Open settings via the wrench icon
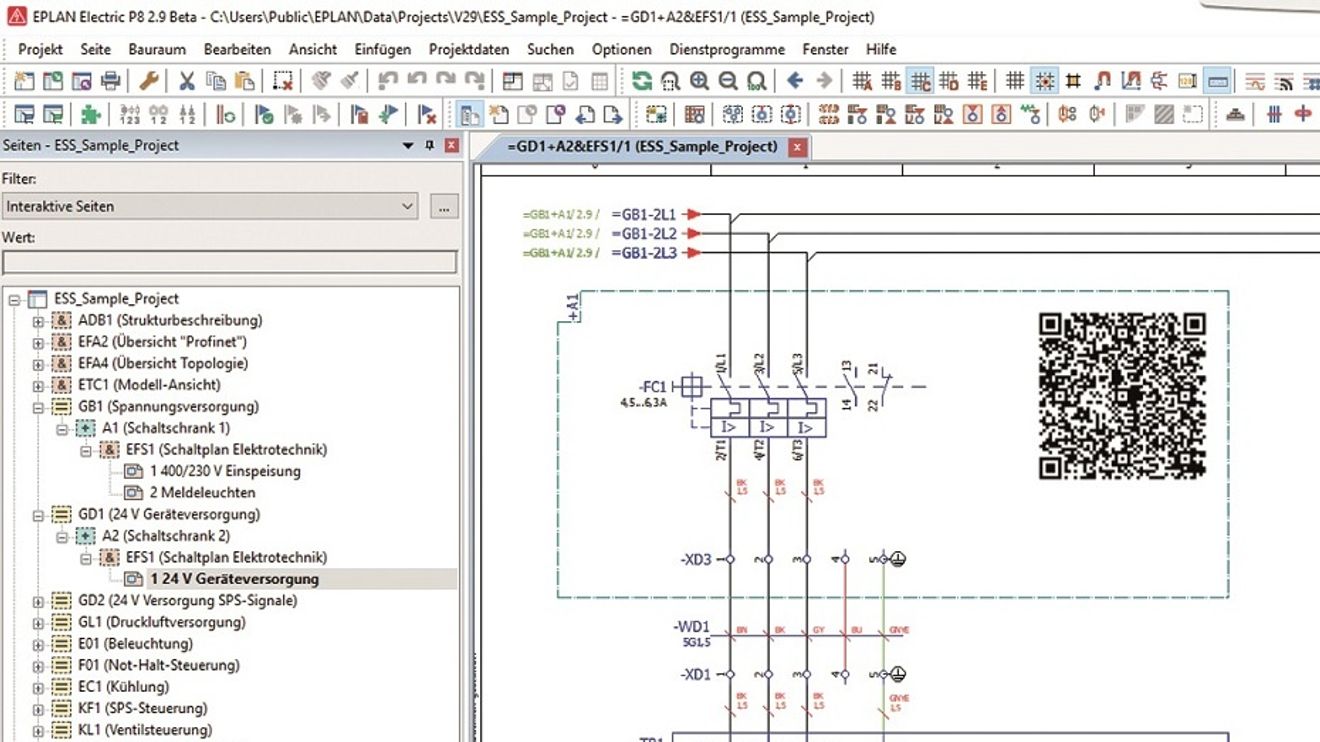The image size is (1320, 742). (149, 81)
